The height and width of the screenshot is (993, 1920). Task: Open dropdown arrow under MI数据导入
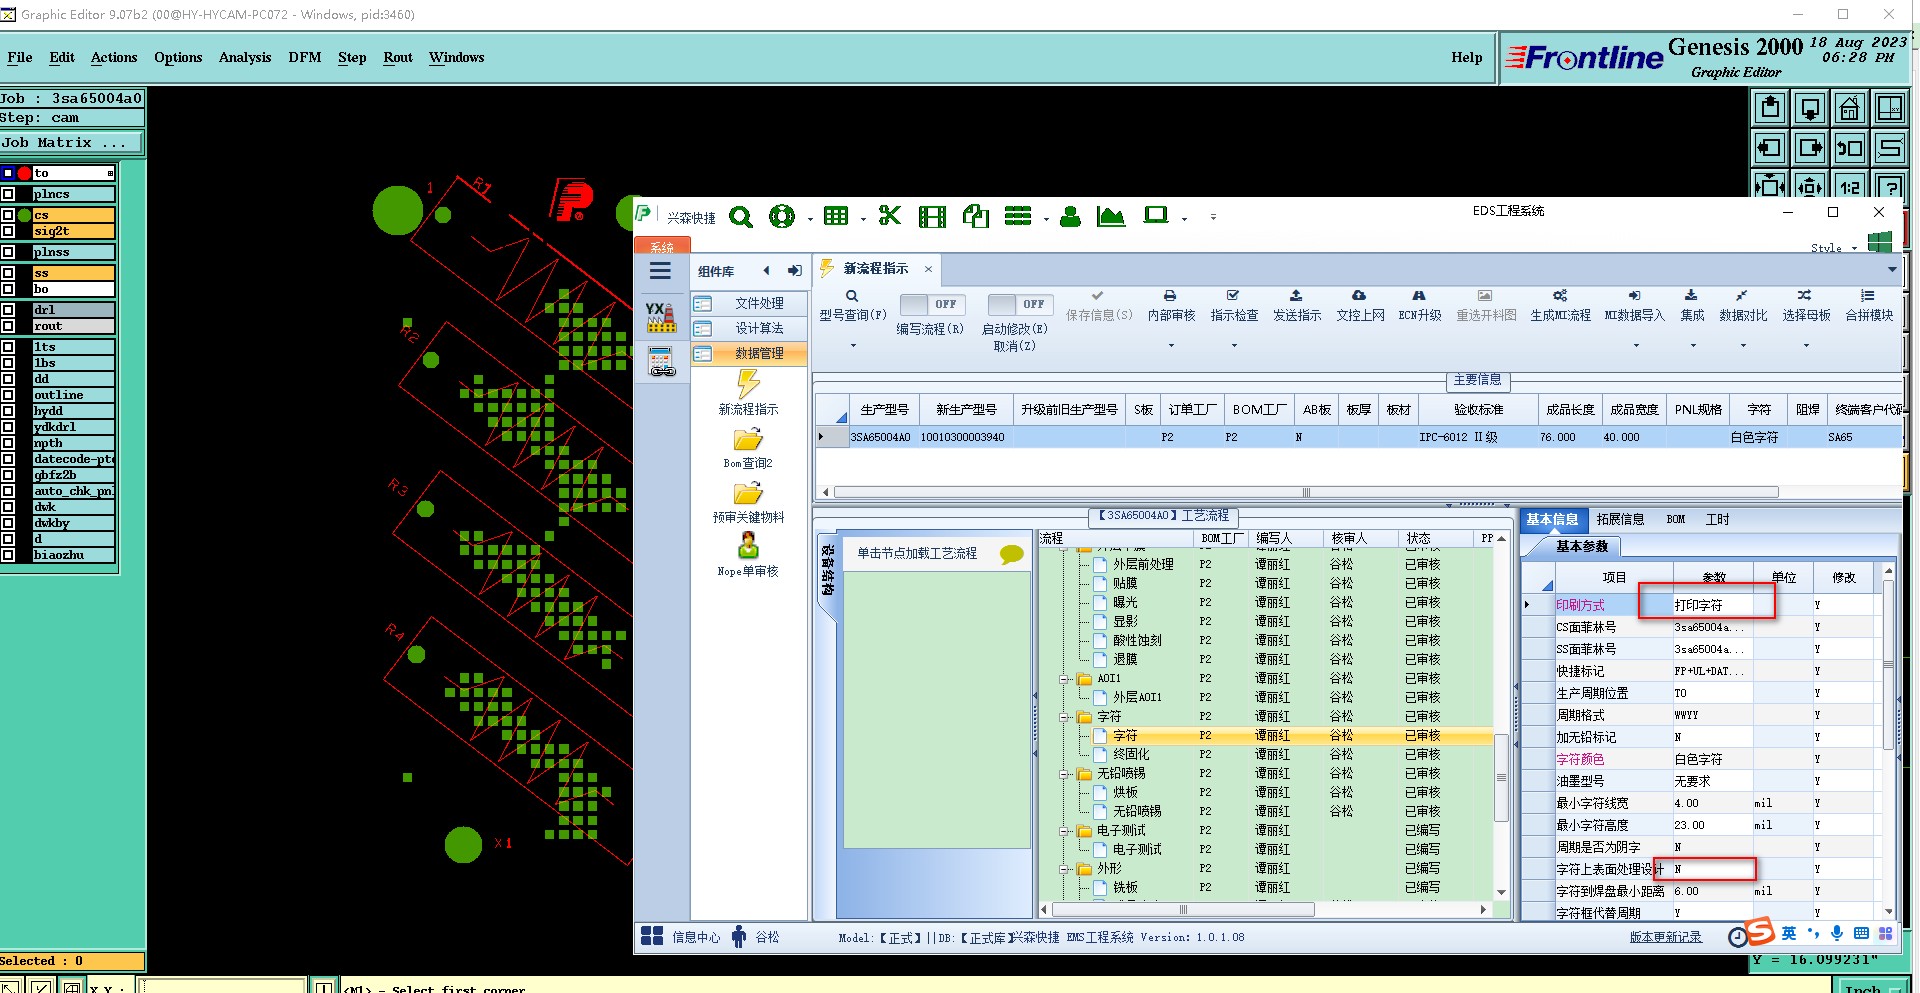[1636, 346]
